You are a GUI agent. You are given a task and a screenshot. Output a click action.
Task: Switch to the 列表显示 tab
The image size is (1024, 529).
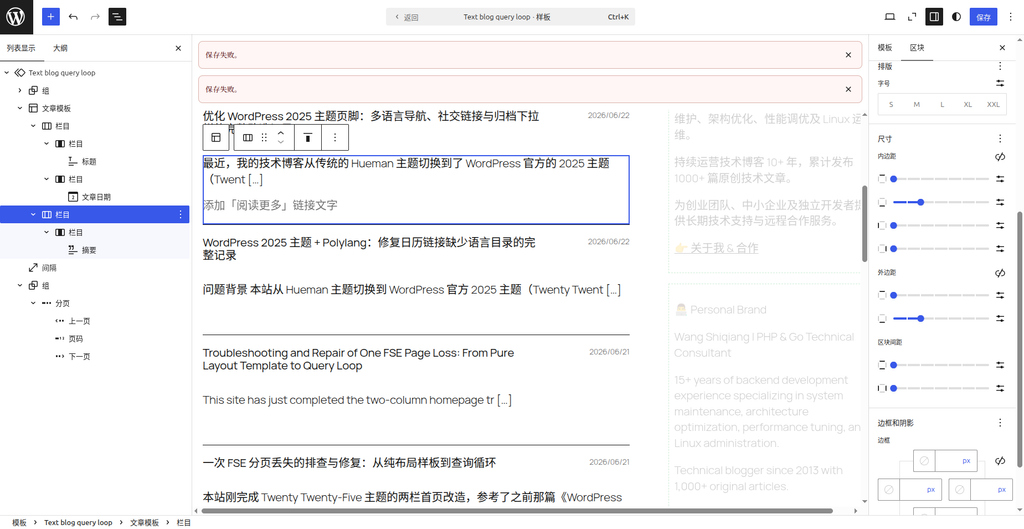click(21, 48)
